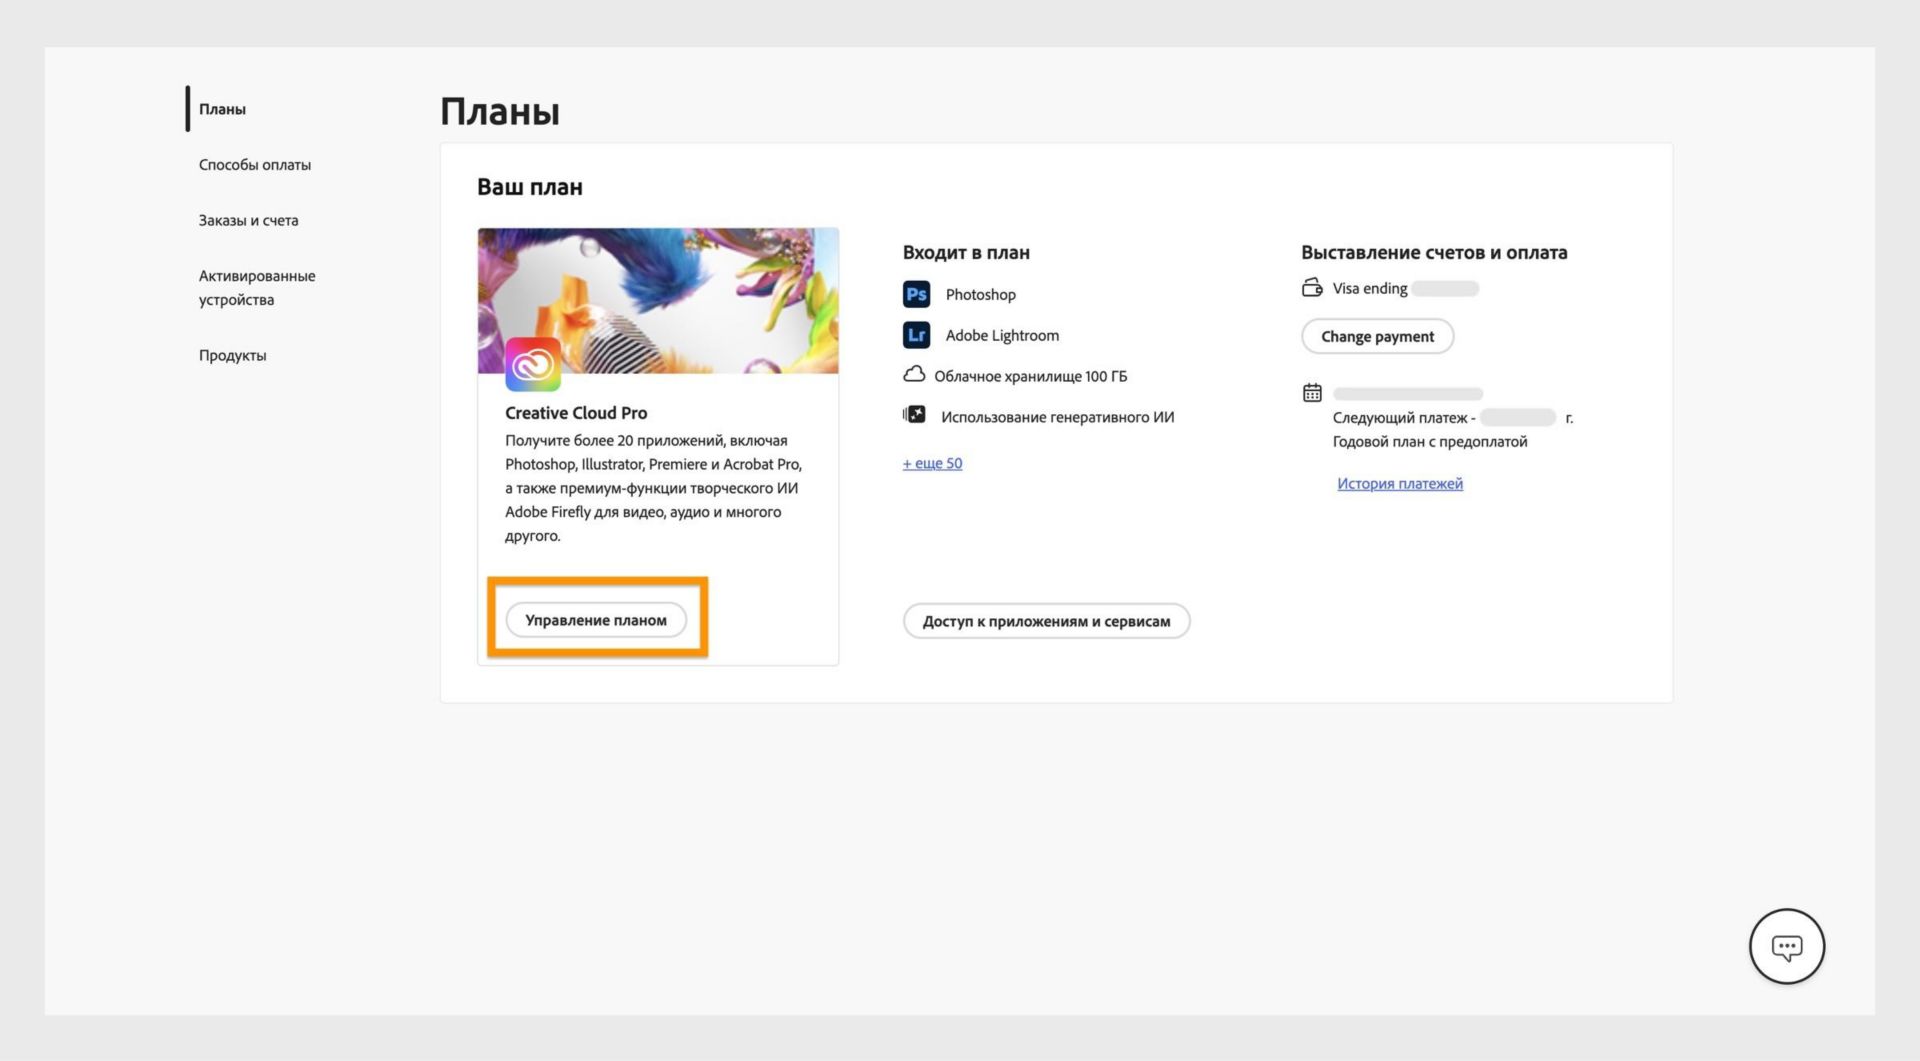The height and width of the screenshot is (1061, 1920).
Task: Open the Планы sidebar section
Action: pyautogui.click(x=222, y=109)
